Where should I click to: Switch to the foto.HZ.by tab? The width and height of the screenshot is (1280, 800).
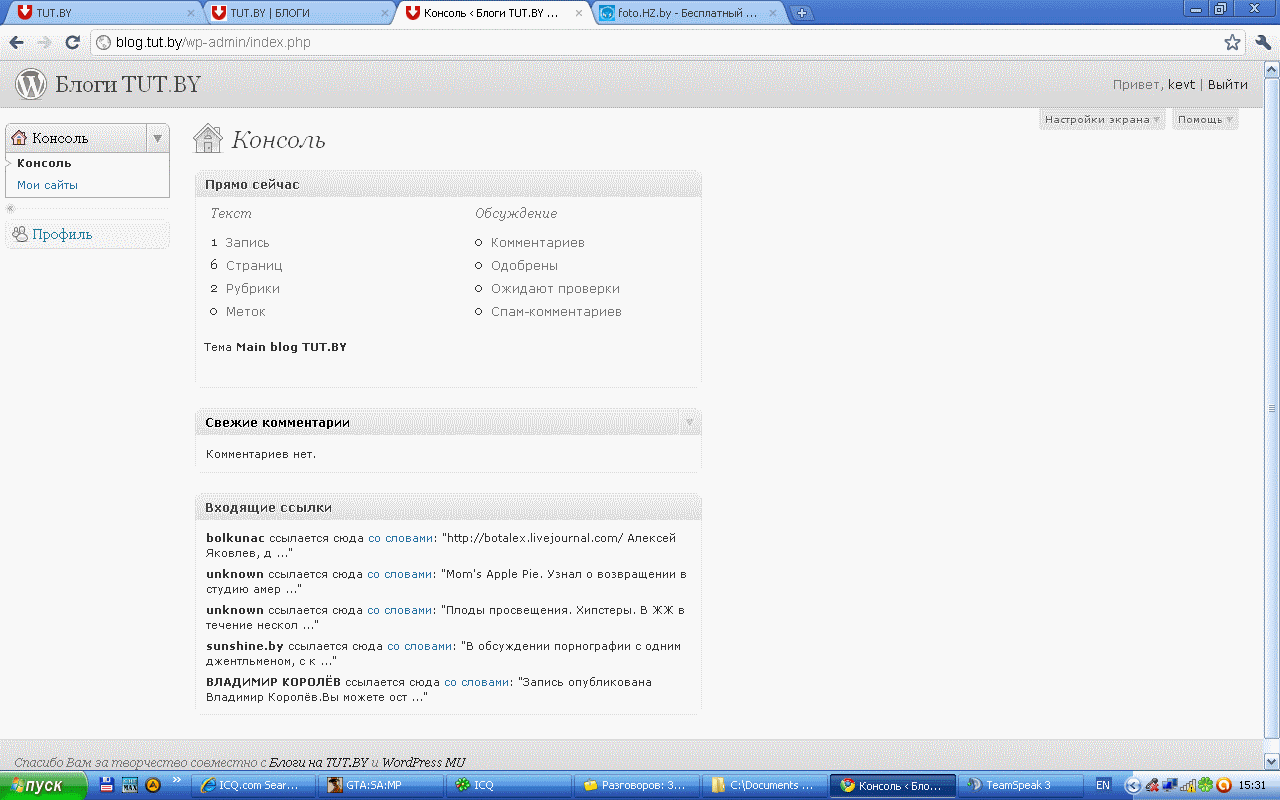click(x=686, y=13)
